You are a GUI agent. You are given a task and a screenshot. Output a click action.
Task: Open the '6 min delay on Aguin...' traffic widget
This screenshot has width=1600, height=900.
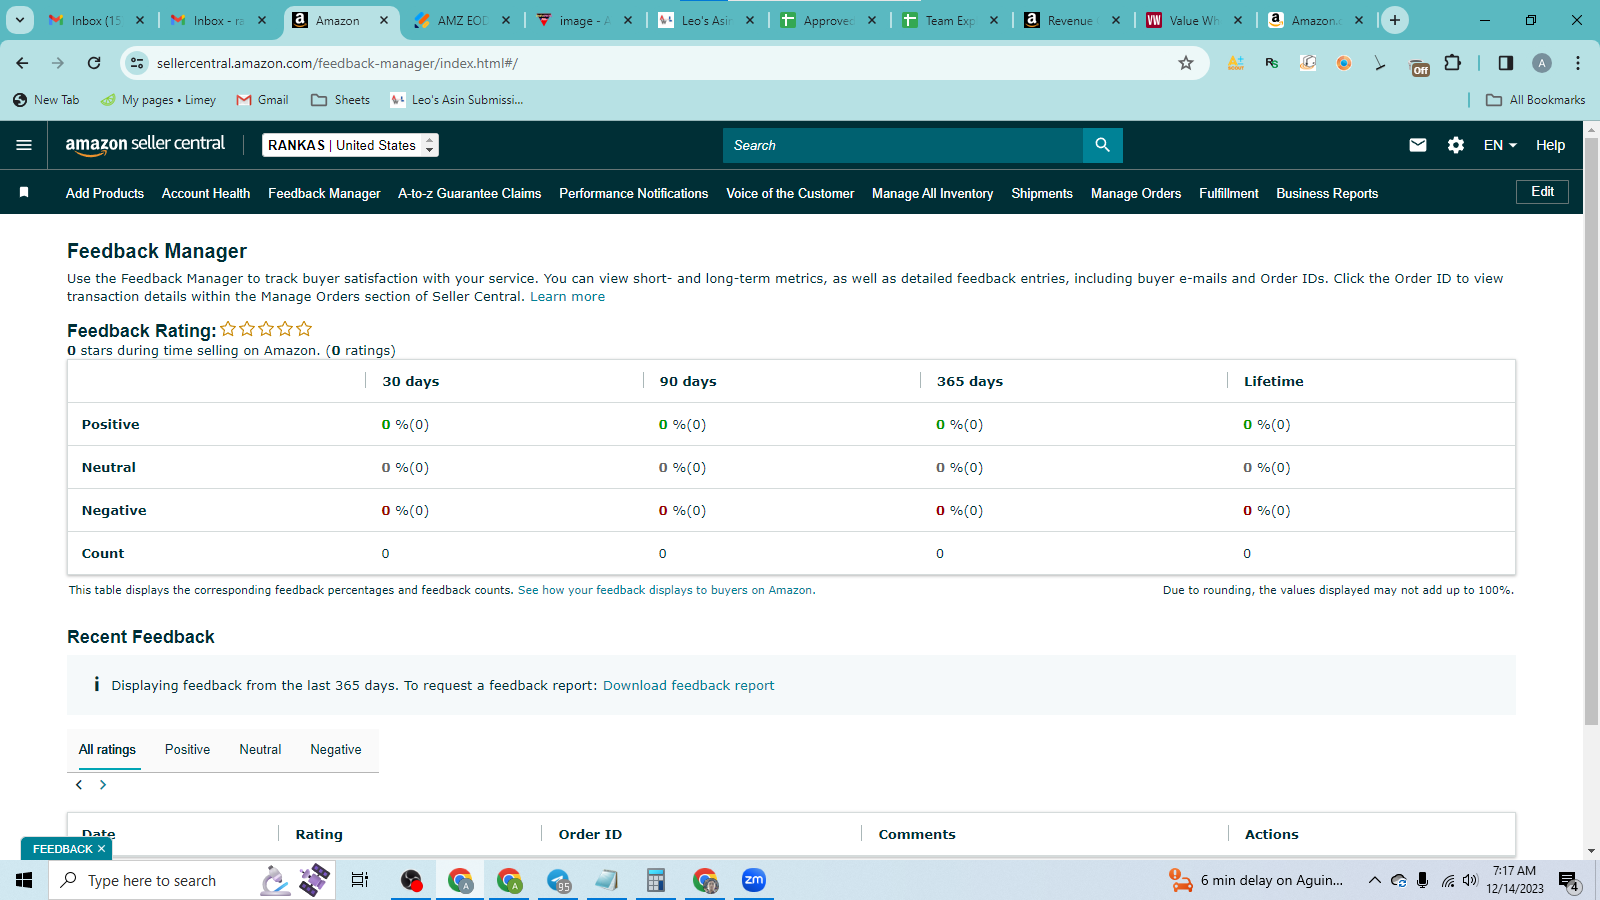1256,880
